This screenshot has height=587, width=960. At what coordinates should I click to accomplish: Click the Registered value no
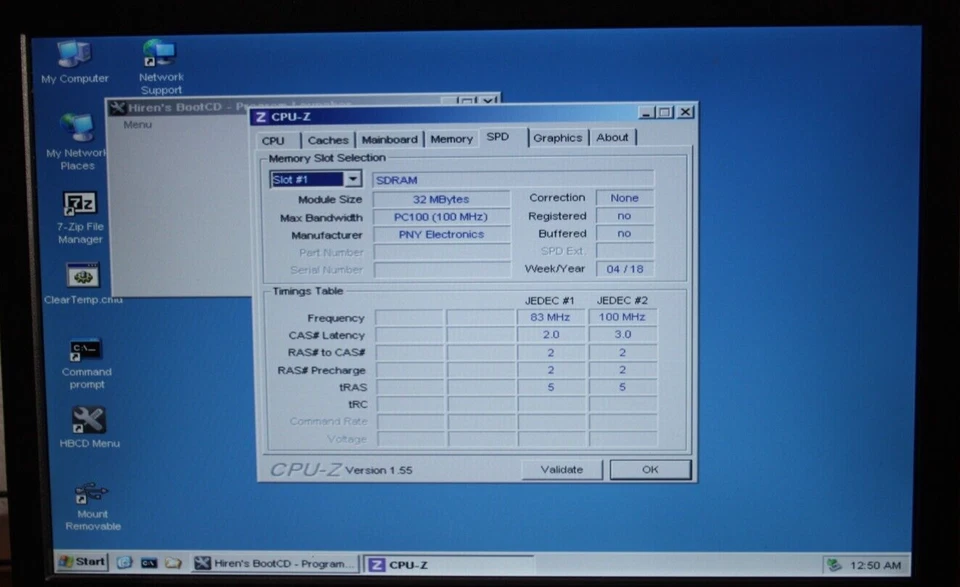tap(624, 215)
